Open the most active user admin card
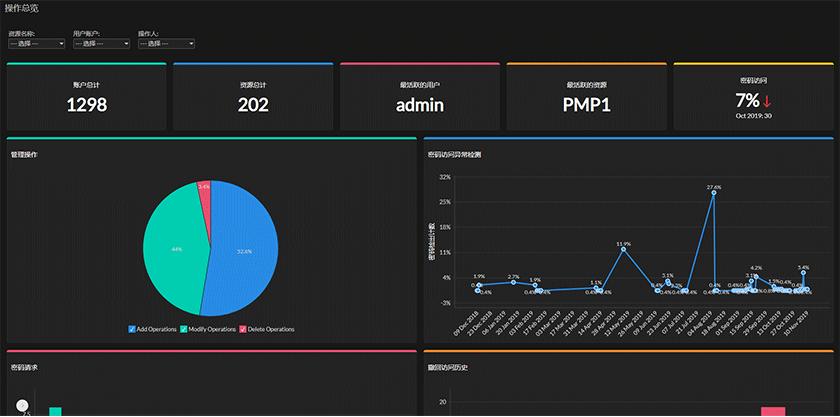840x417 pixels. [420, 96]
